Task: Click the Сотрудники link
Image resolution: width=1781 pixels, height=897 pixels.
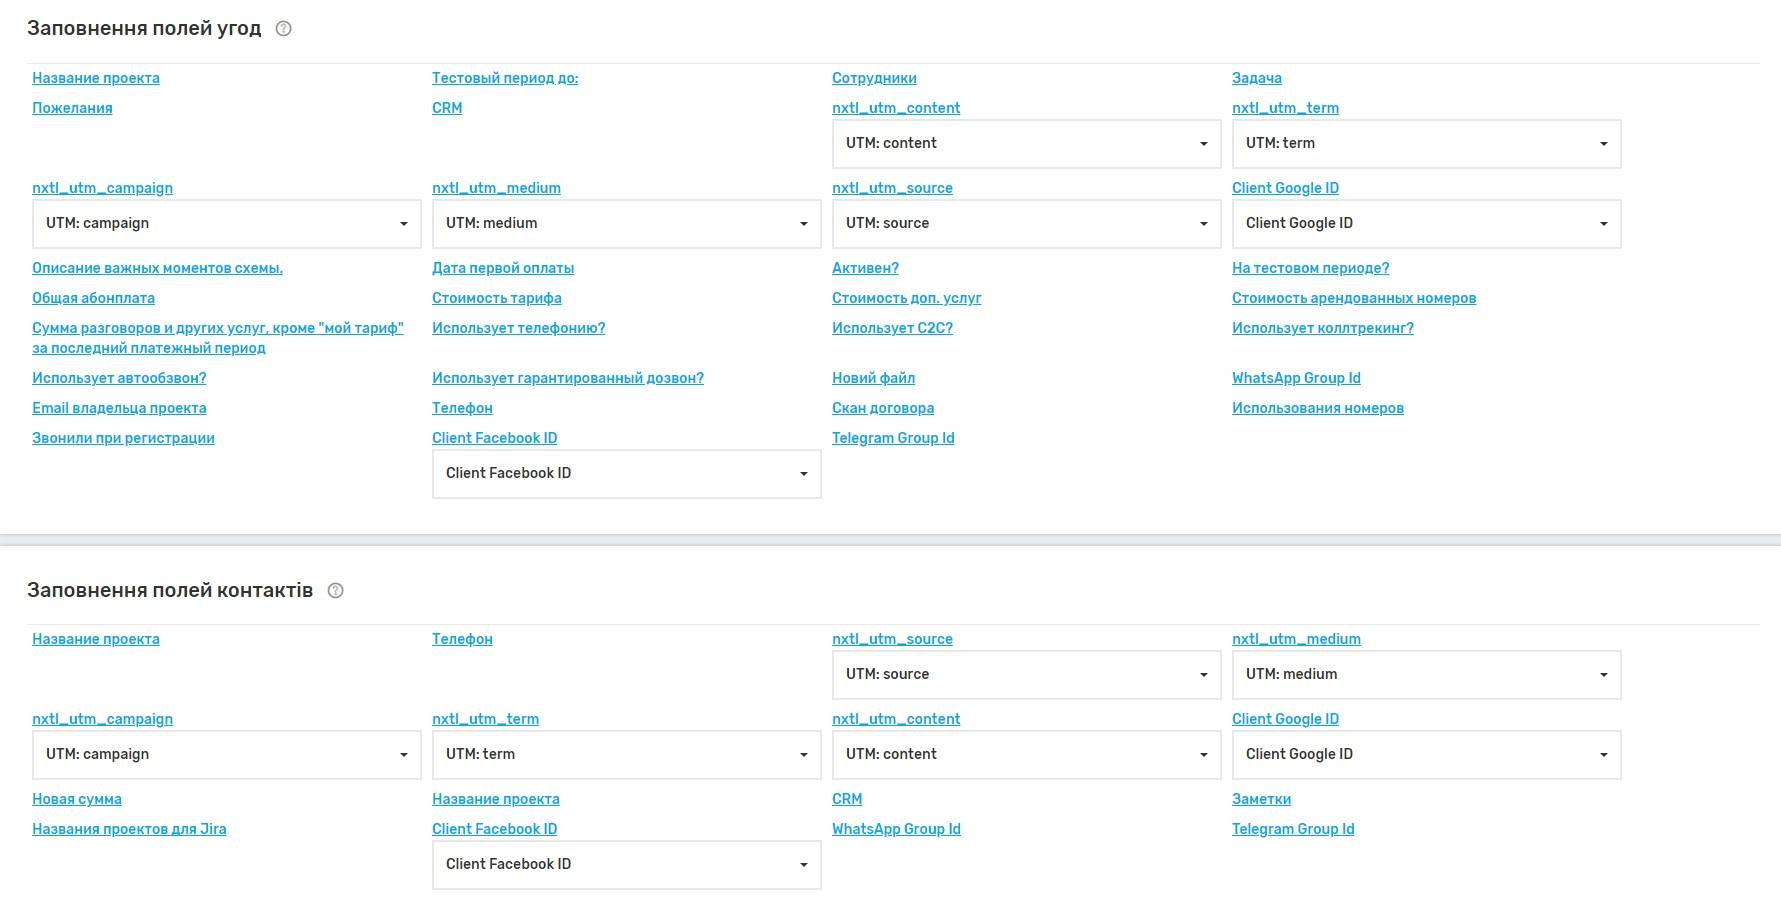Action: (874, 78)
